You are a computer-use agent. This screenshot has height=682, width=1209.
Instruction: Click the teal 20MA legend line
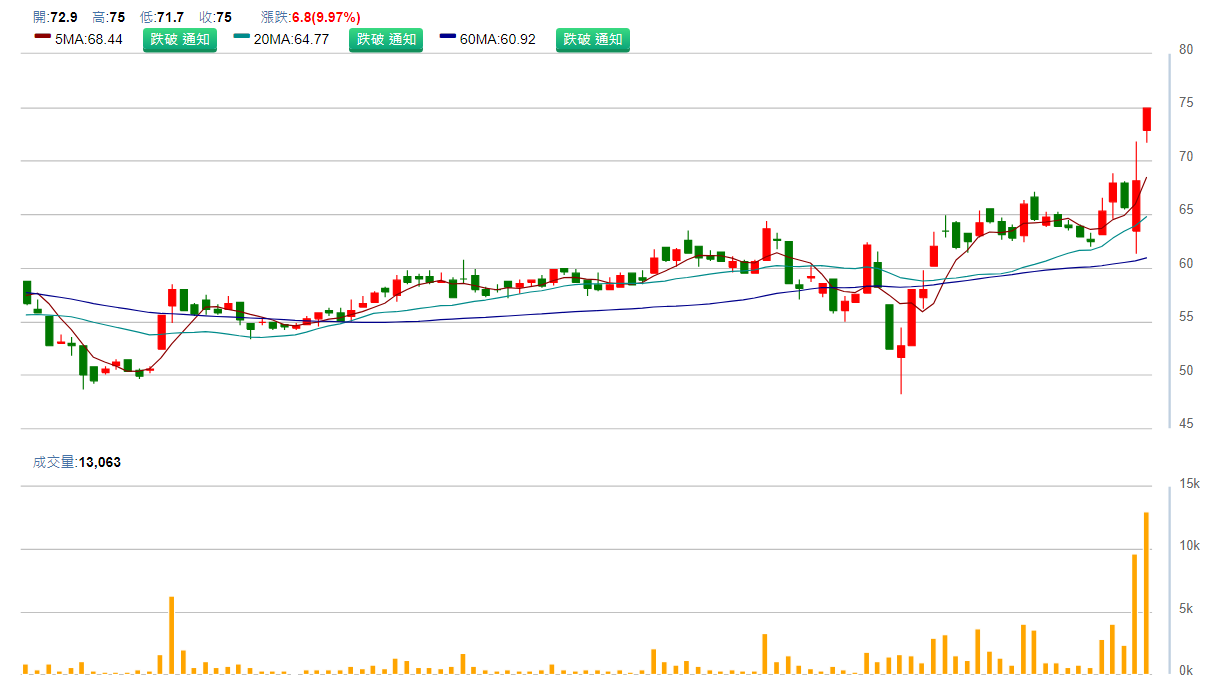pyautogui.click(x=242, y=37)
